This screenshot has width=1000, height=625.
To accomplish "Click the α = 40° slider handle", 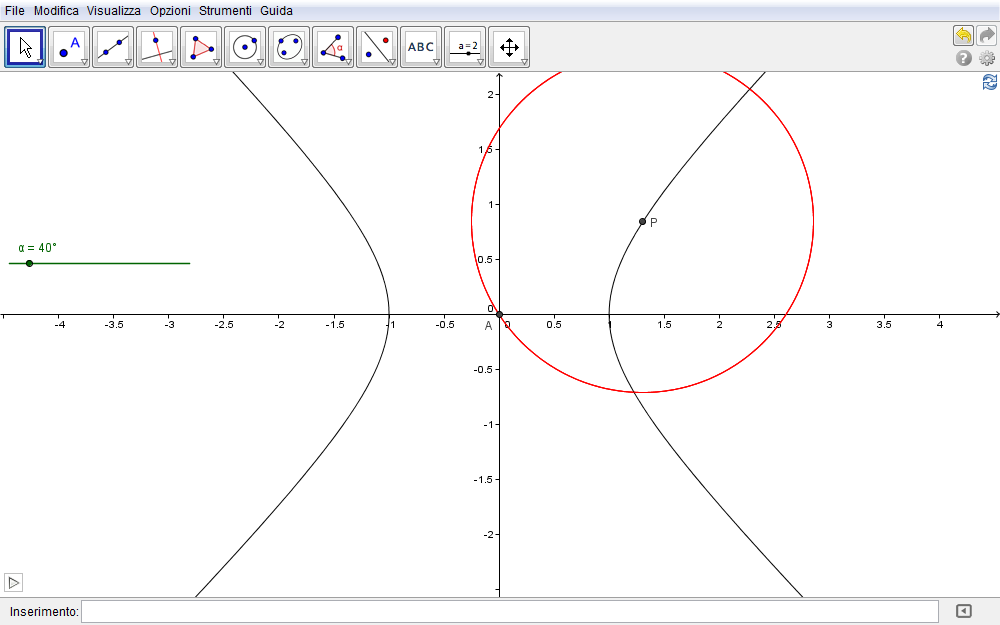I will 29,263.
